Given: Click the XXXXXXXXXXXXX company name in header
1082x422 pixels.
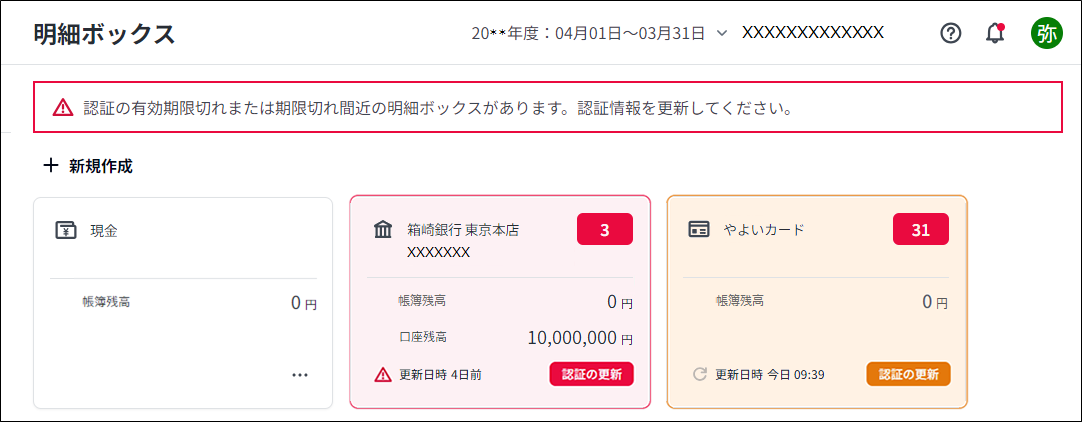Looking at the screenshot, I should [x=812, y=32].
